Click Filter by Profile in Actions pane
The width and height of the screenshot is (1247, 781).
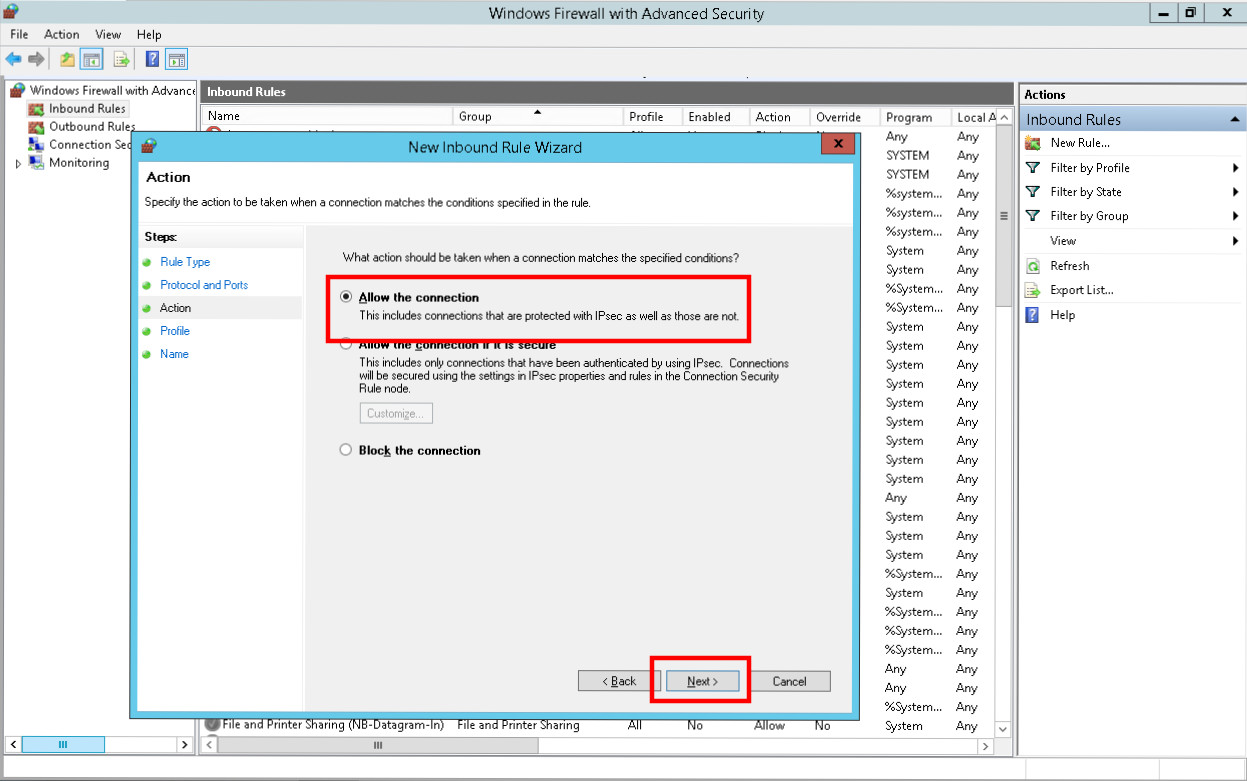point(1090,168)
